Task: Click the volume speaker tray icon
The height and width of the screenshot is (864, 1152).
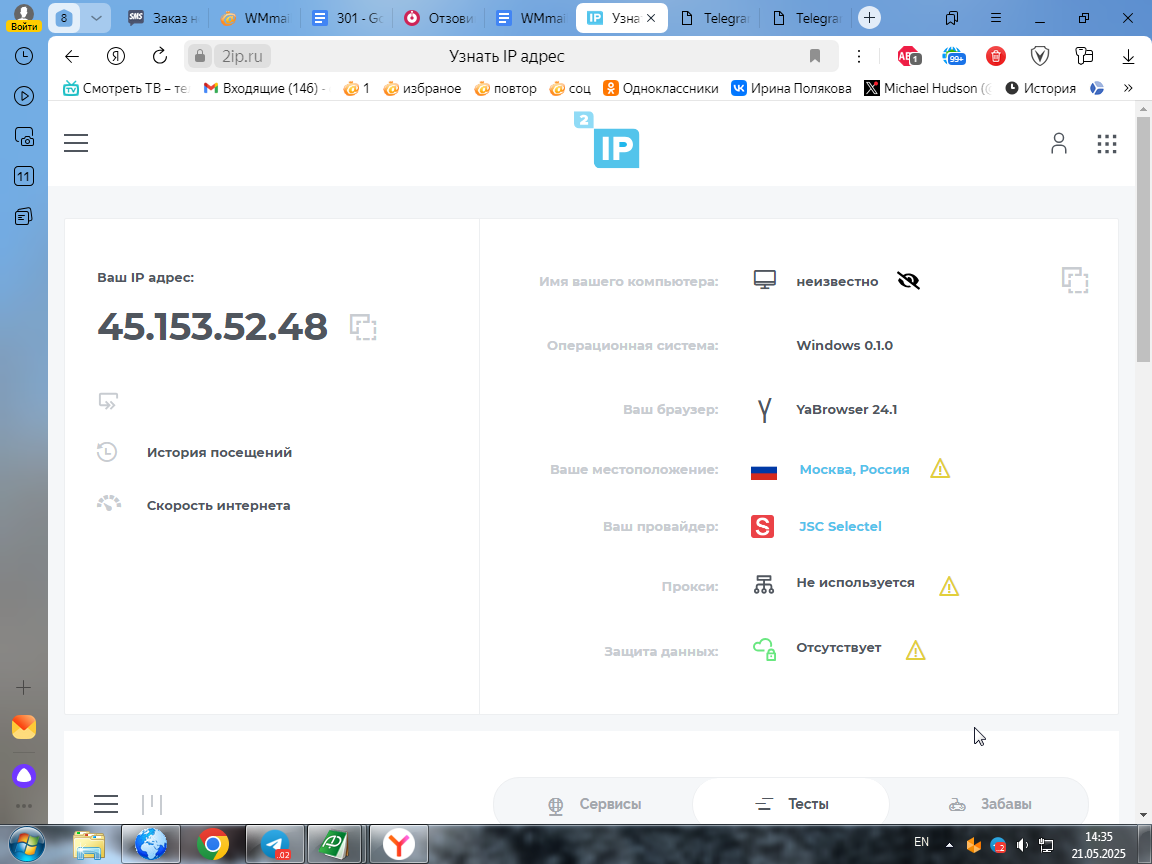Action: [x=1022, y=846]
